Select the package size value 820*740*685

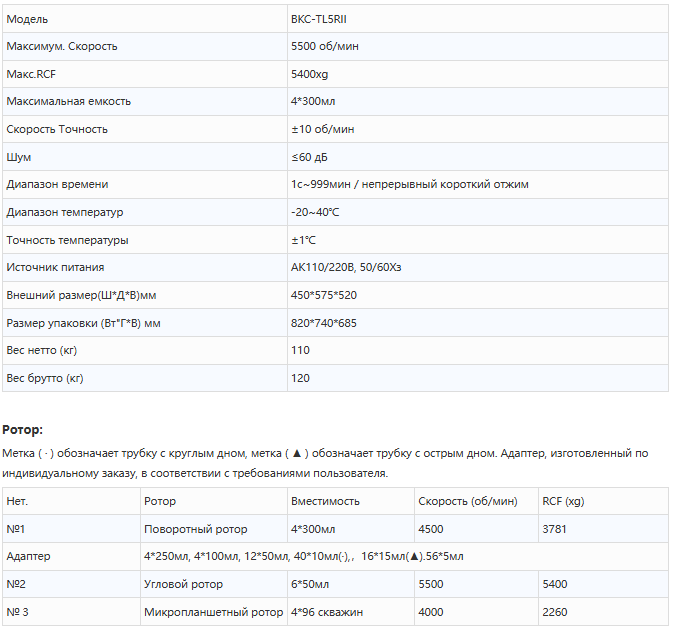323,323
